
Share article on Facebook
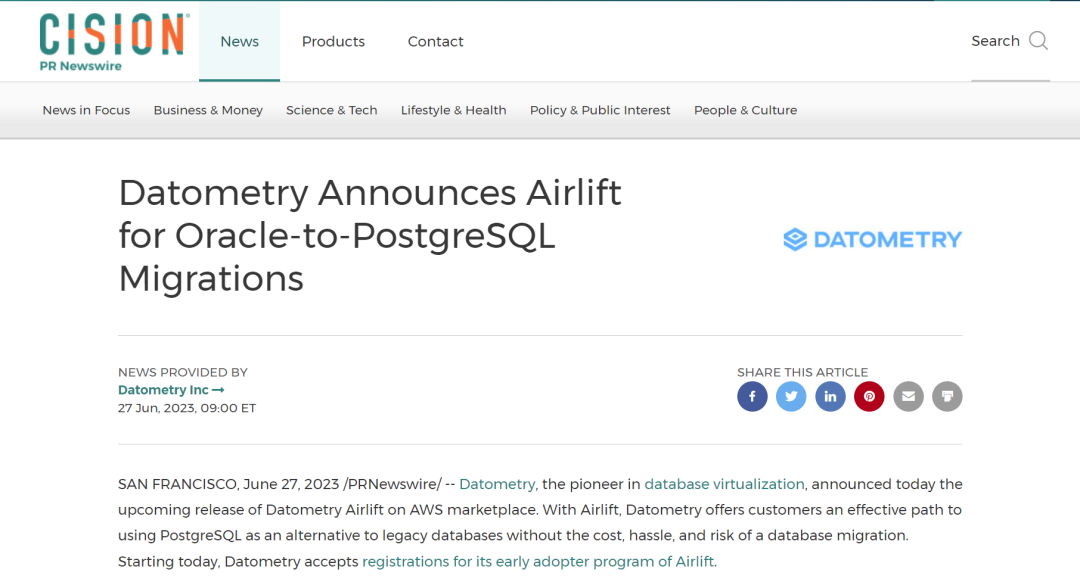[x=752, y=396]
